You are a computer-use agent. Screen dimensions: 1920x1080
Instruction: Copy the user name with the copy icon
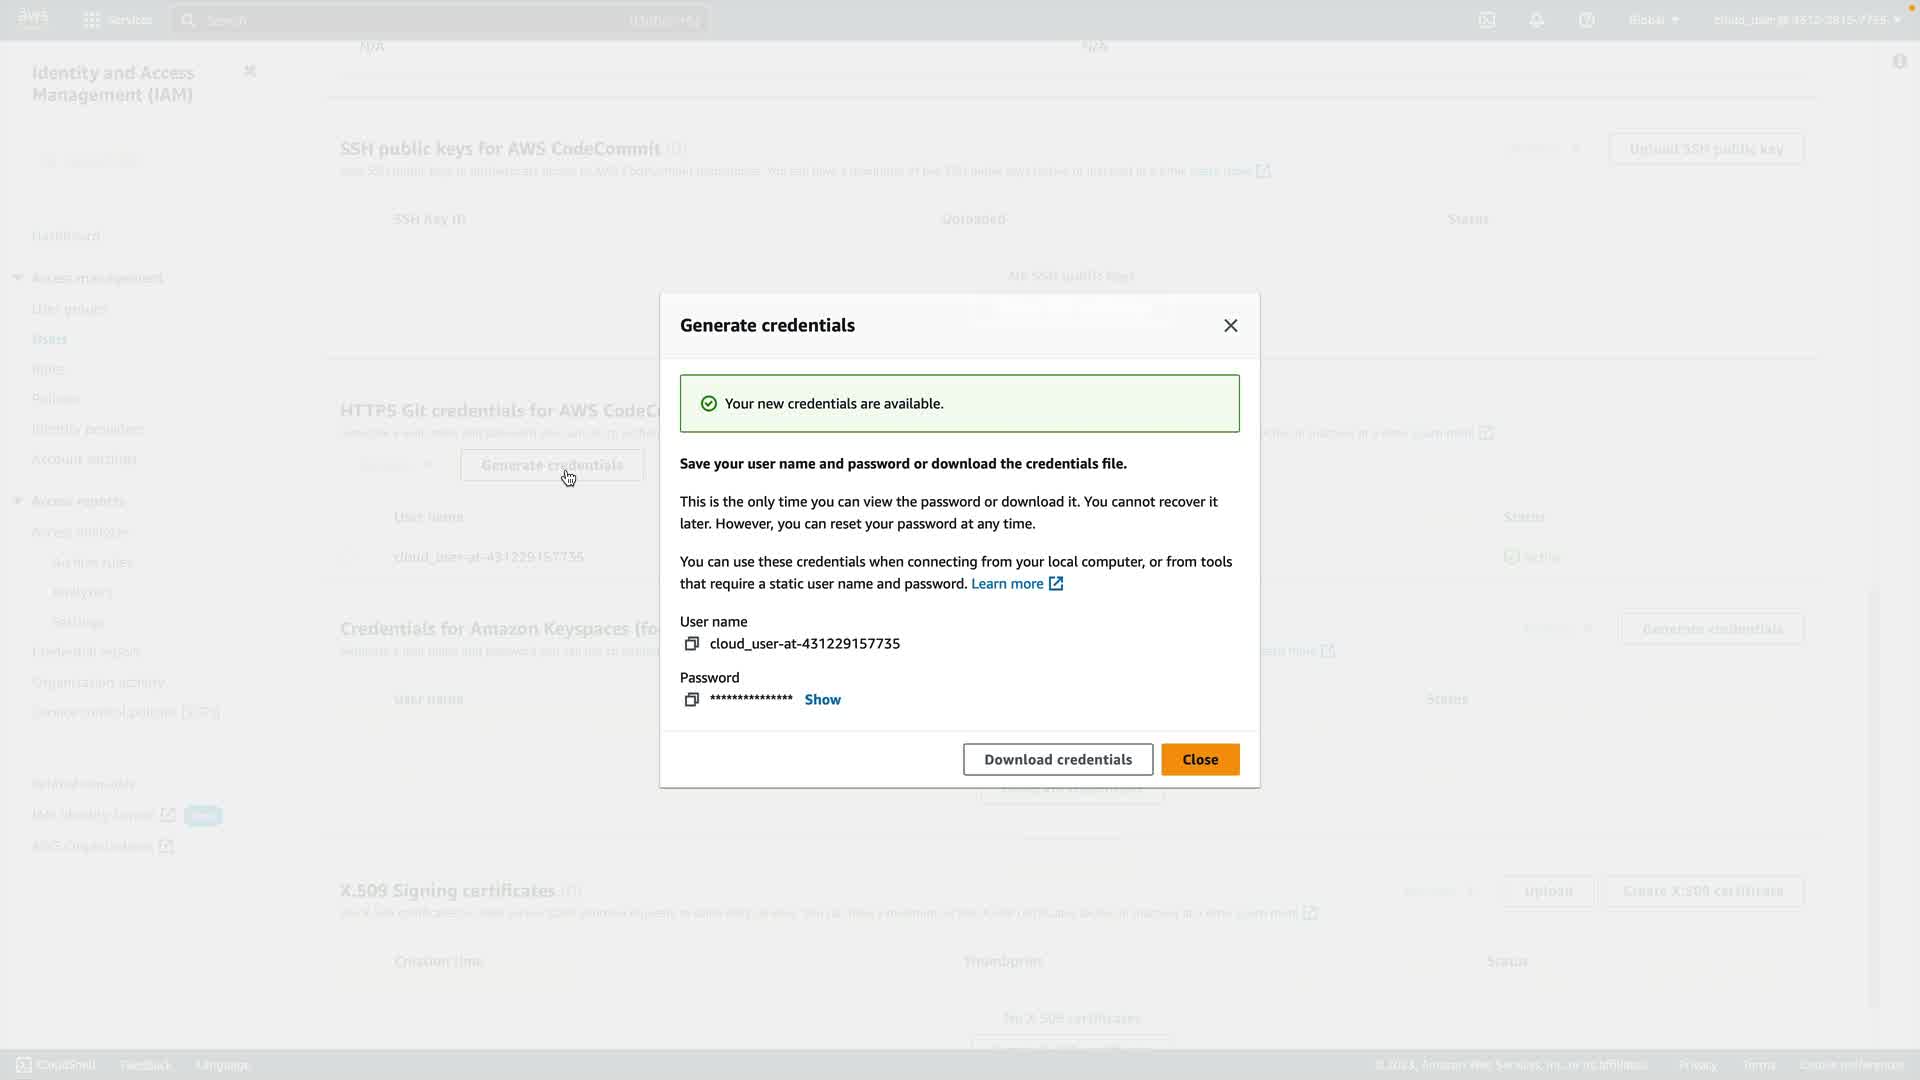click(x=691, y=644)
